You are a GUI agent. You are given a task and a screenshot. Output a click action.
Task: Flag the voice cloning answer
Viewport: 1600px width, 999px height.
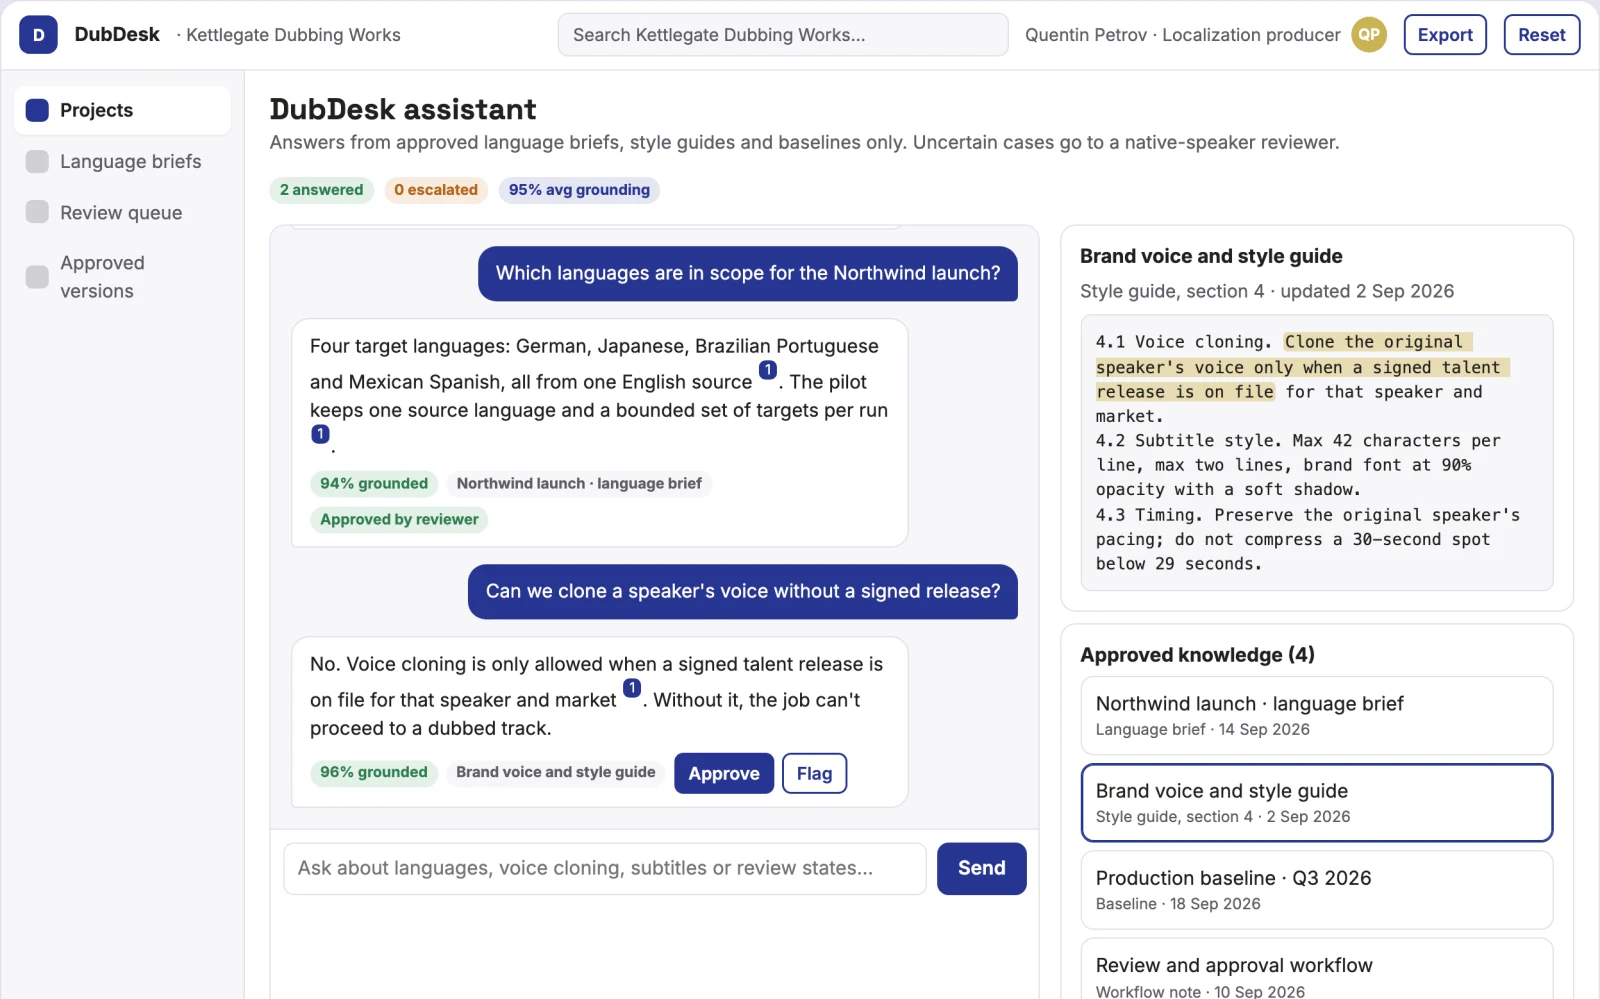coord(814,773)
